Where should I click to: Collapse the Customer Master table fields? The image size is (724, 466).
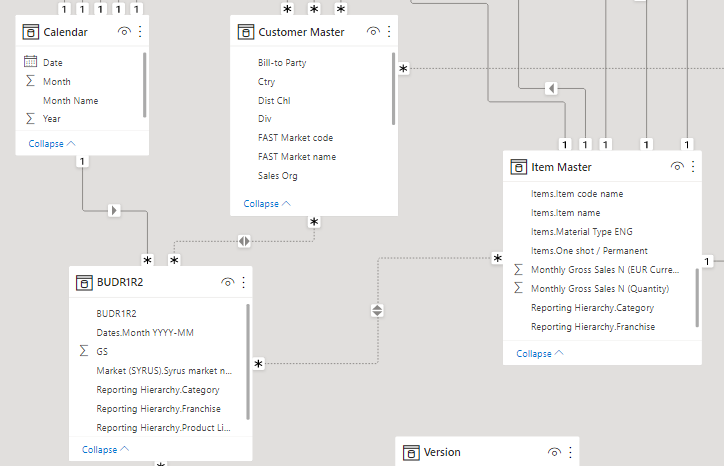point(267,204)
